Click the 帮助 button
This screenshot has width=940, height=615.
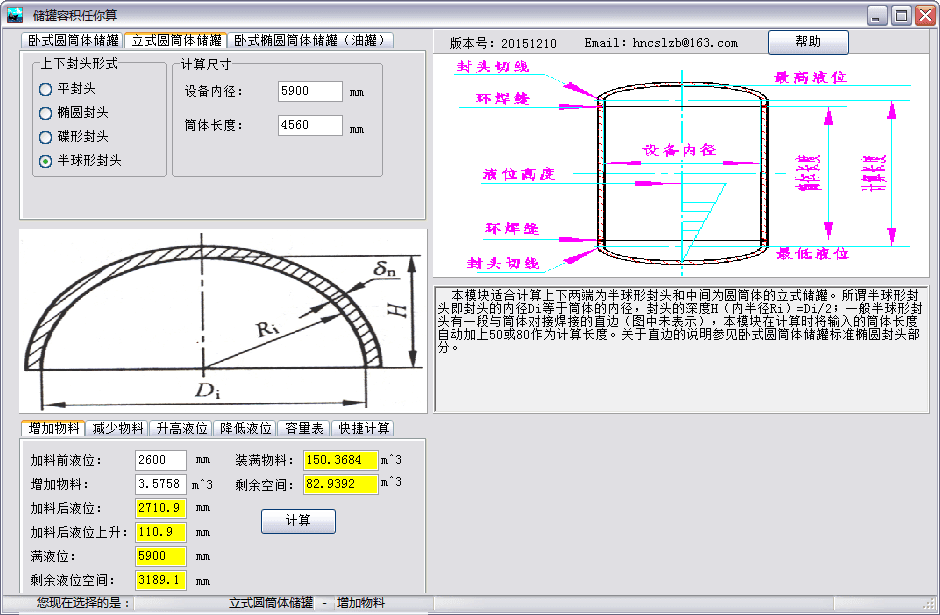pos(807,42)
